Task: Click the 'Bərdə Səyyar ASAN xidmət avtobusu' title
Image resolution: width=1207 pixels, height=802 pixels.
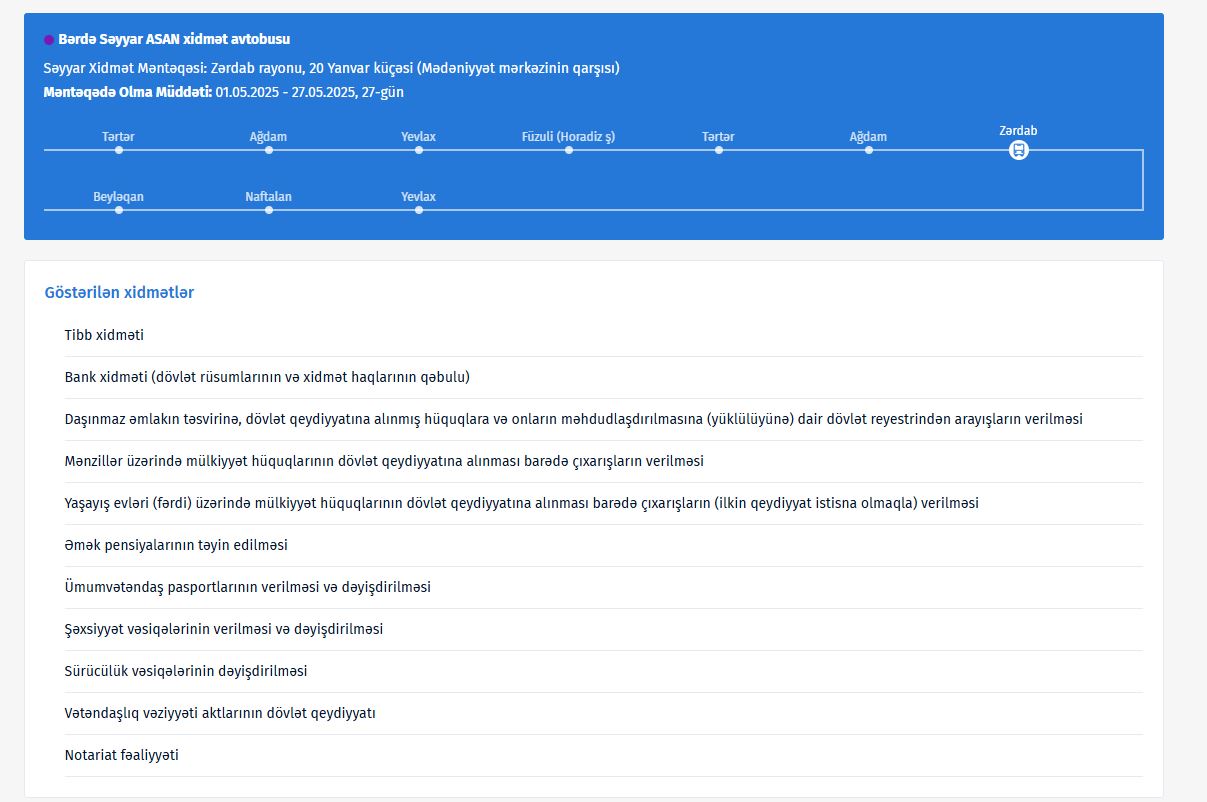Action: pyautogui.click(x=175, y=40)
